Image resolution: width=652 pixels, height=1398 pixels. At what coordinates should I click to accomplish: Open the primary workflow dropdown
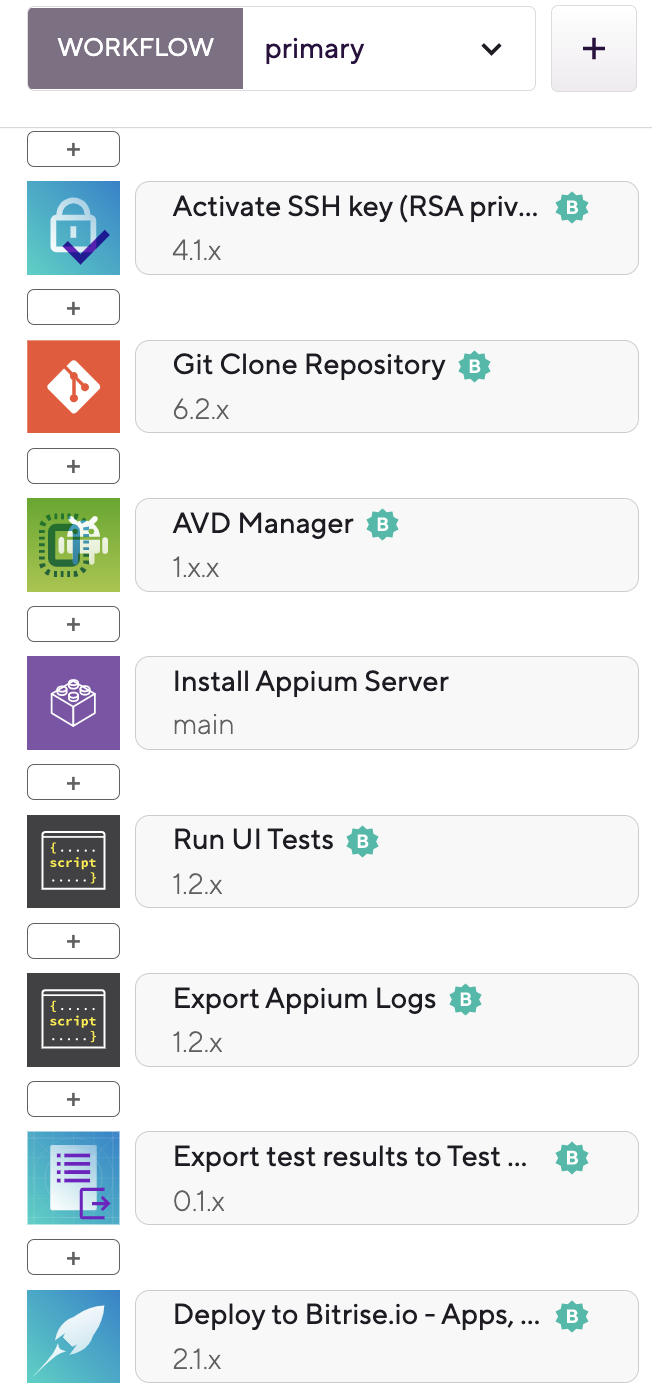coord(389,48)
